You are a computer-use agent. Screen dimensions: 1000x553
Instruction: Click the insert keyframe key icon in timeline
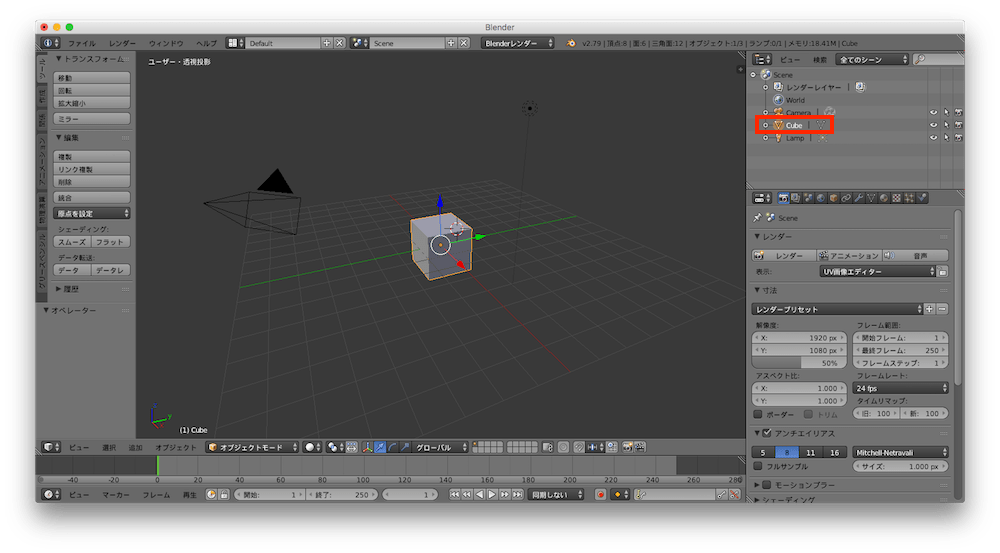[x=721, y=494]
